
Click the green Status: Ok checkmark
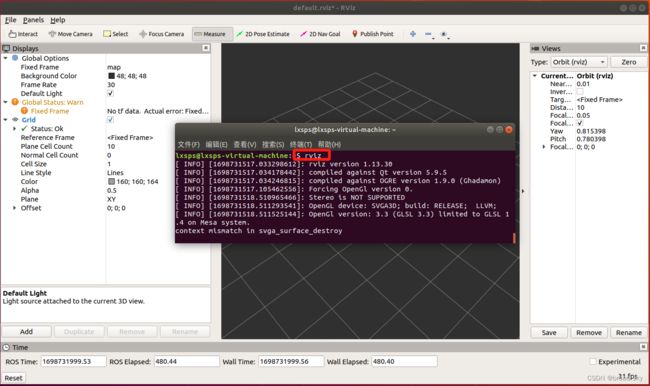24,129
